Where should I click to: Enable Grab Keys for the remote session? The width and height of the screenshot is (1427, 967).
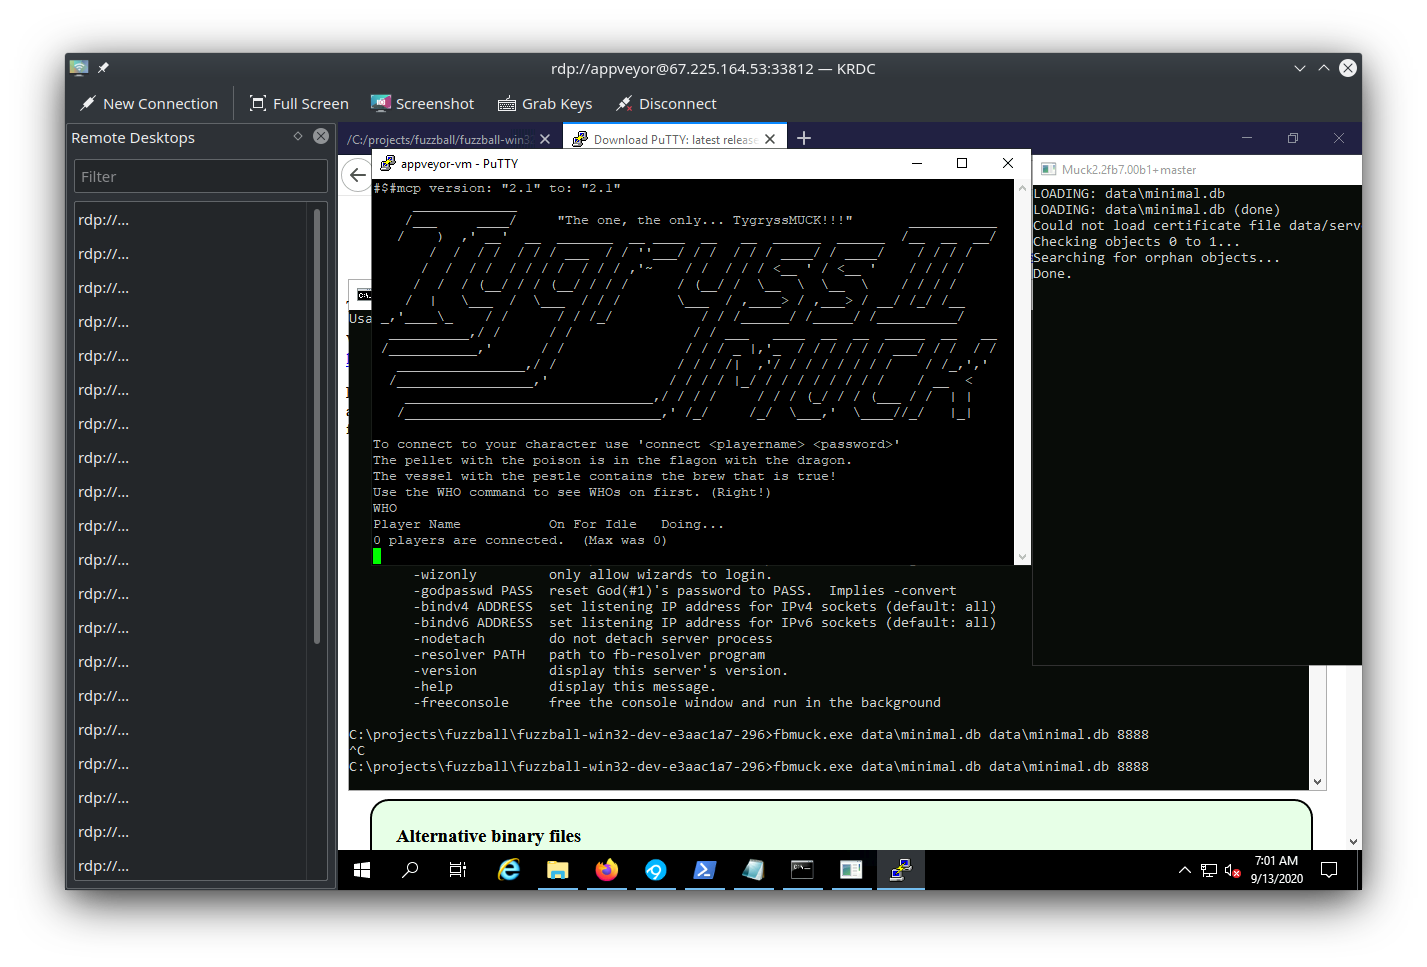(545, 104)
